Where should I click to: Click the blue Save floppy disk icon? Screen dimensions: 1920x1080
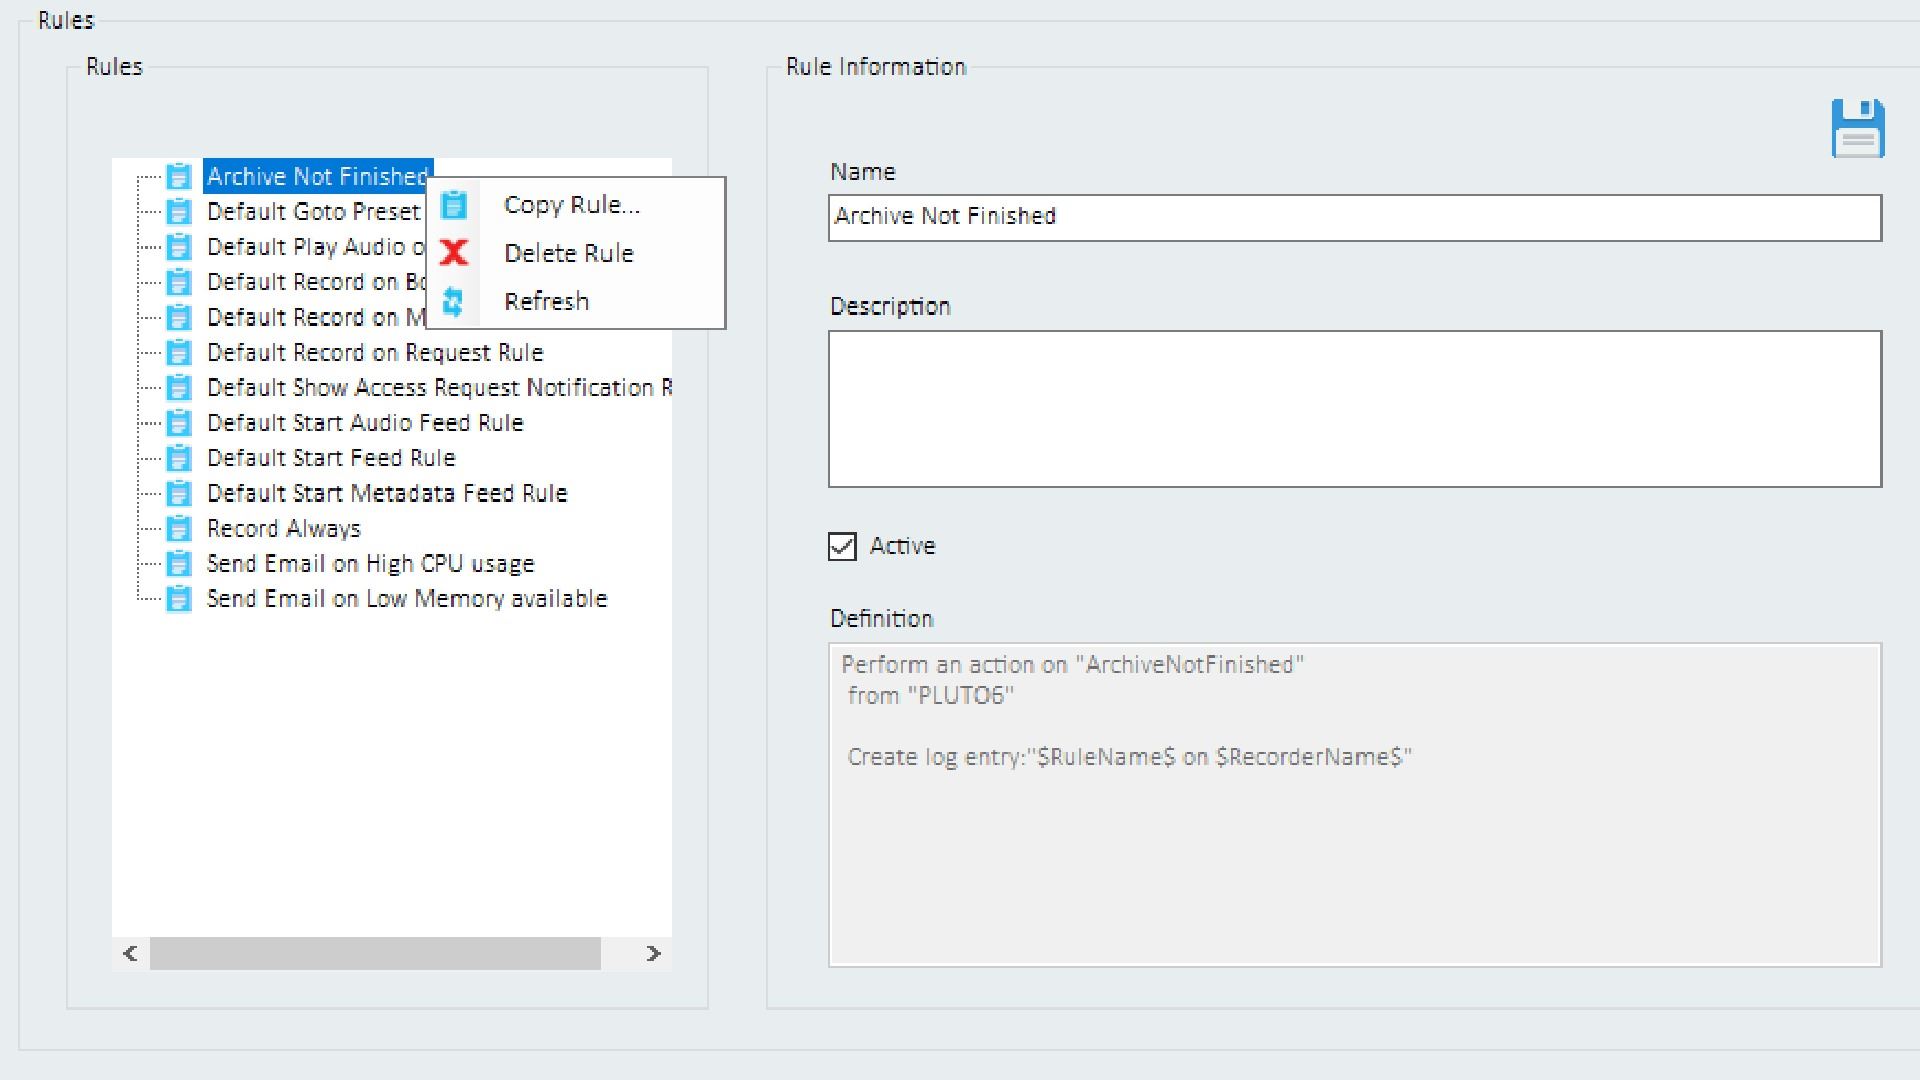pos(1858,128)
